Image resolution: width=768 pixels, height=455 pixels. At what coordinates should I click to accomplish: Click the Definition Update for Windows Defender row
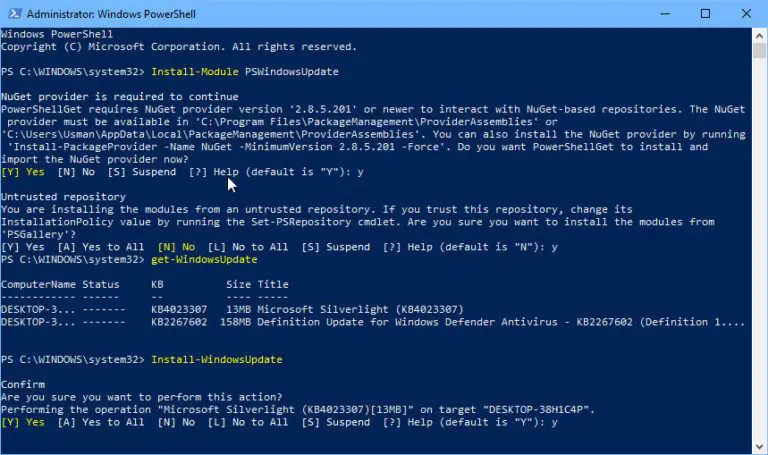pyautogui.click(x=373, y=322)
